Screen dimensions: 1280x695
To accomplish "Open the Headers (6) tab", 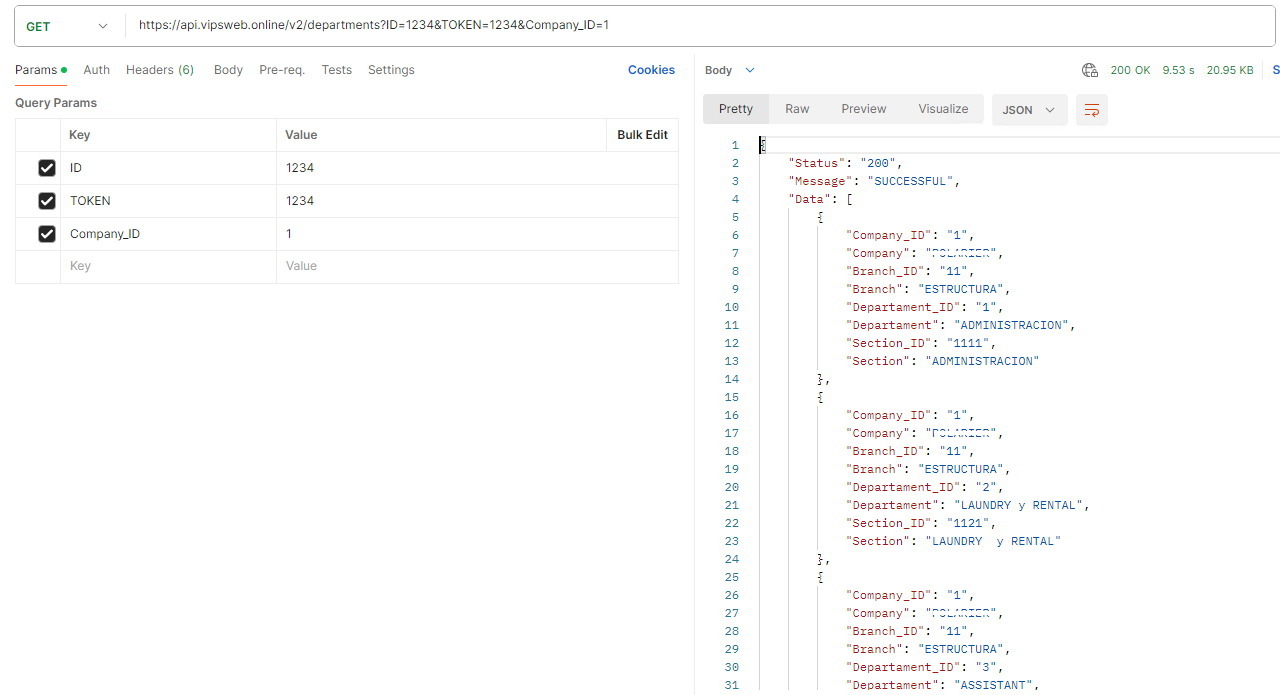I will pos(160,70).
